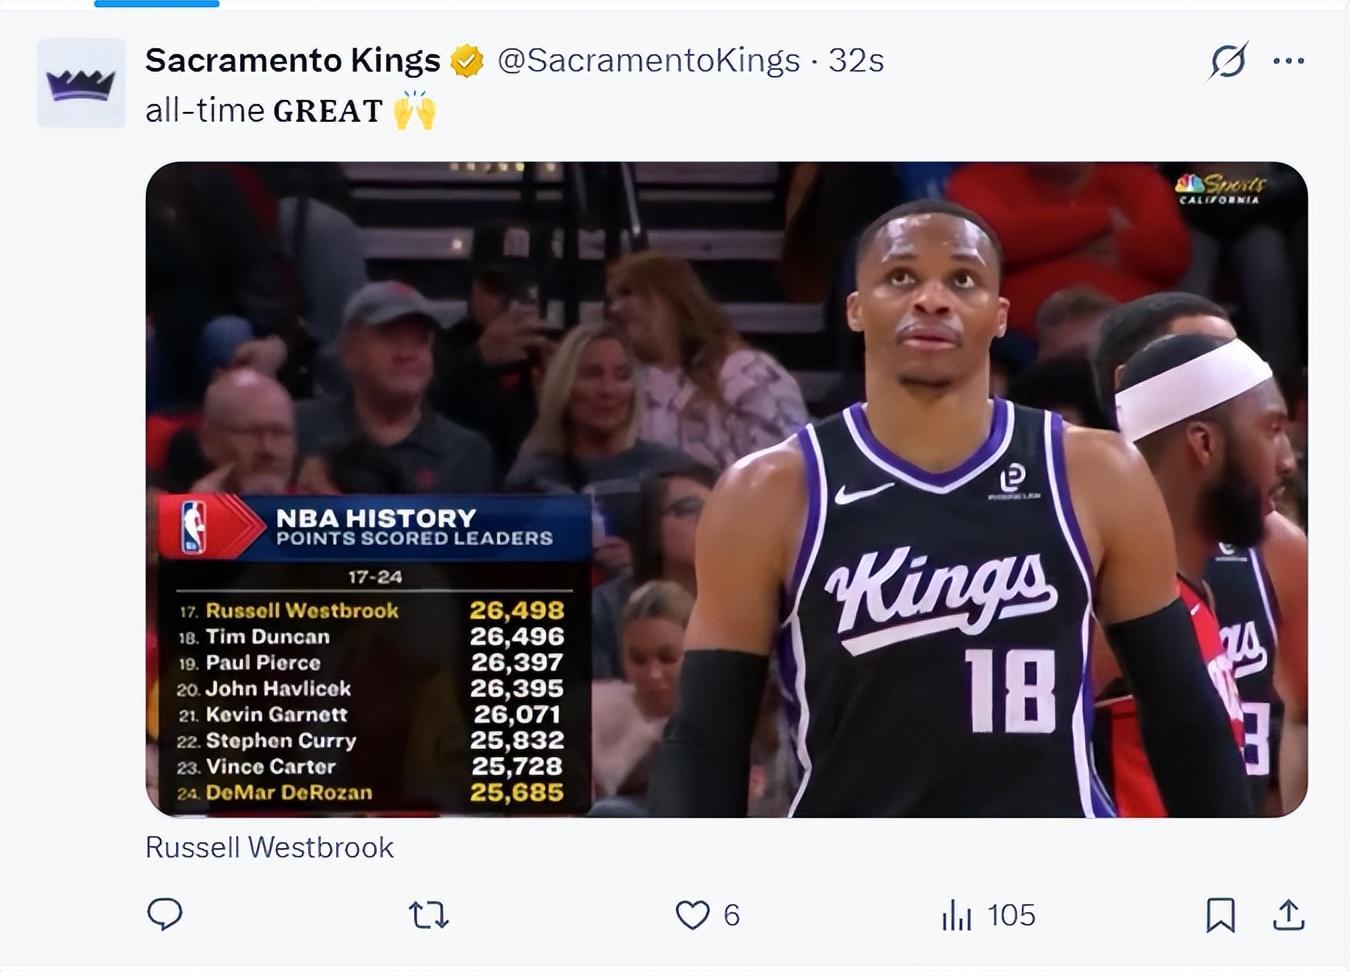Click the 105 views count
The image size is (1350, 972).
click(x=1011, y=914)
